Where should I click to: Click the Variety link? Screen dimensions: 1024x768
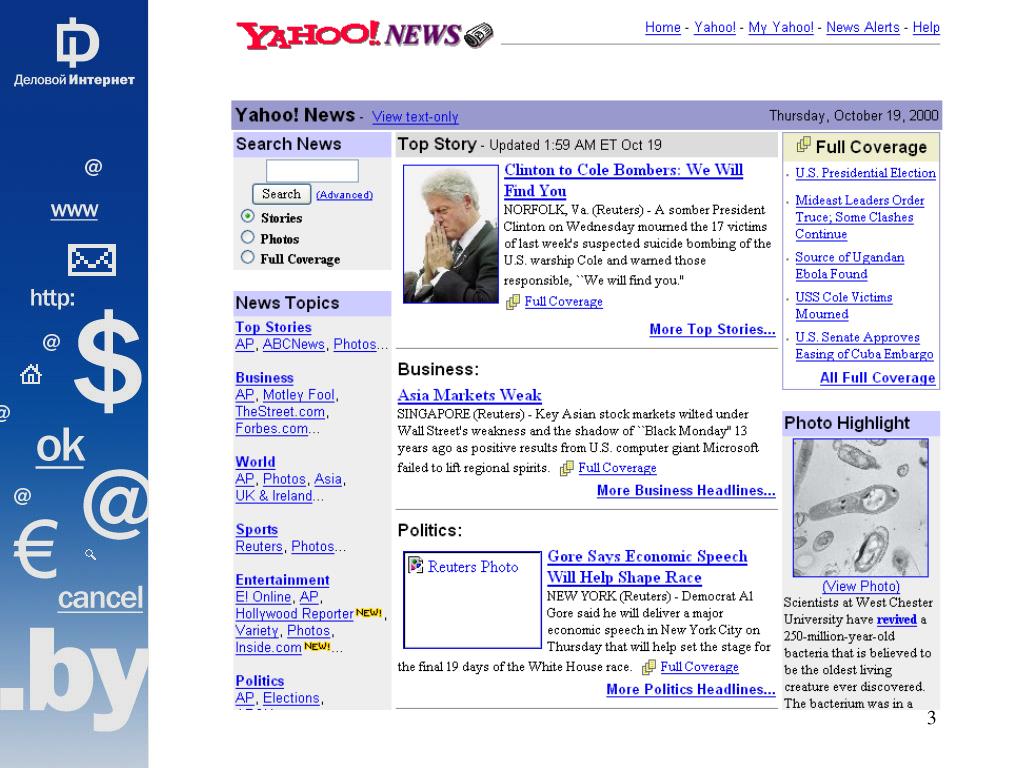pos(257,630)
